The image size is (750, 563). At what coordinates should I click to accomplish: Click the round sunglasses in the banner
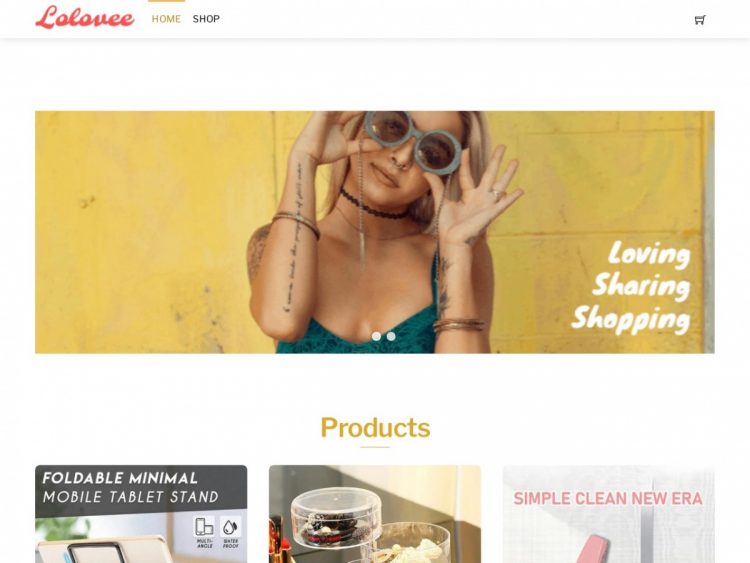pyautogui.click(x=412, y=140)
